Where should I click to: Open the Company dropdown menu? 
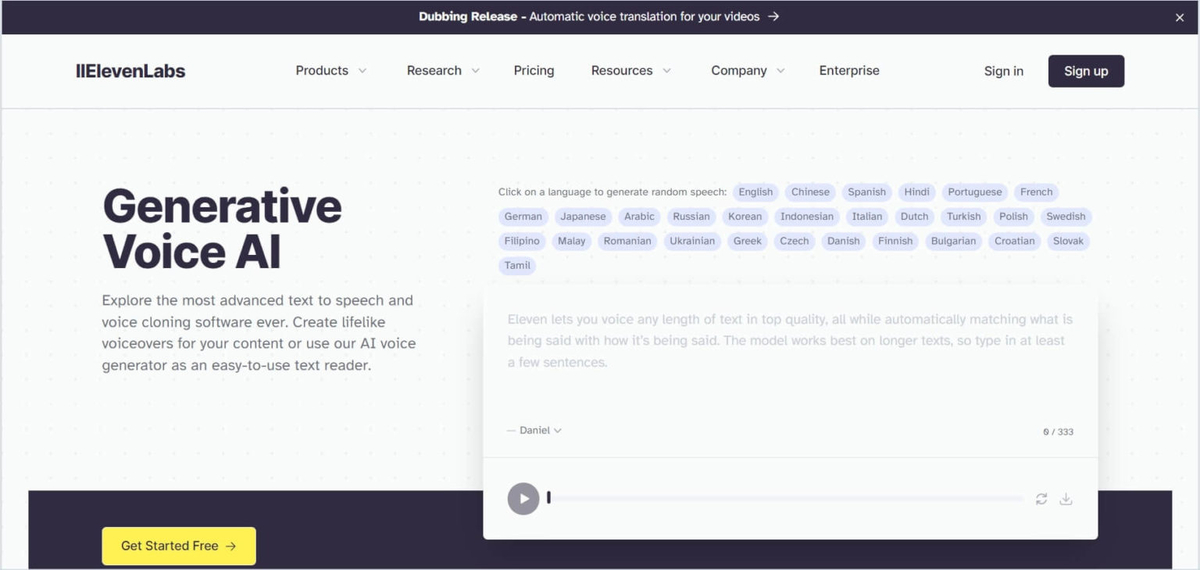click(748, 71)
